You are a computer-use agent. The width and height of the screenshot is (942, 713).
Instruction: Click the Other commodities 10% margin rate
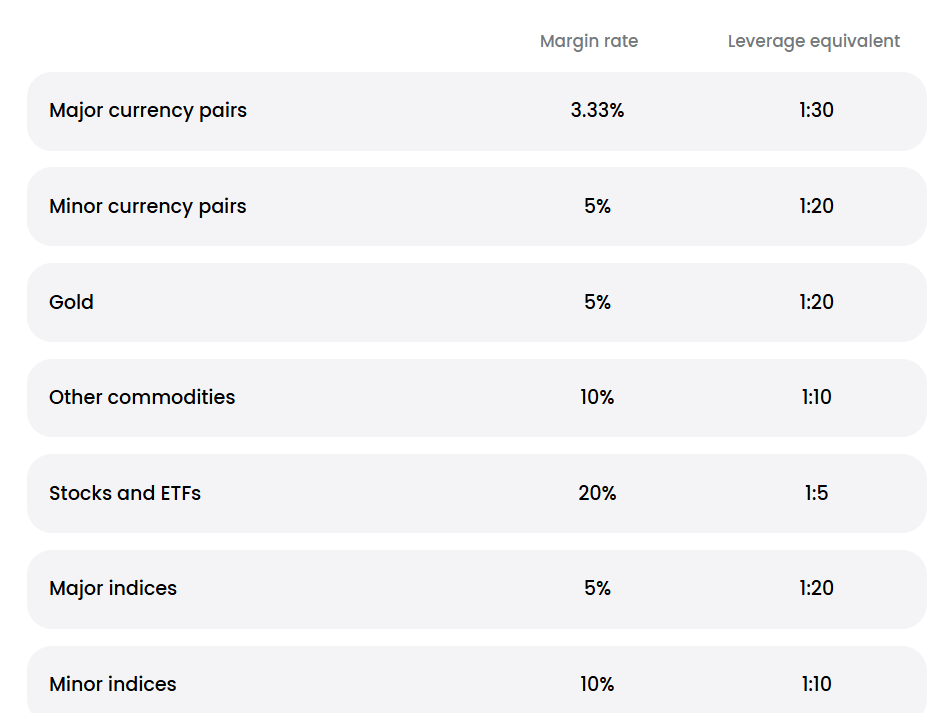[x=597, y=397]
